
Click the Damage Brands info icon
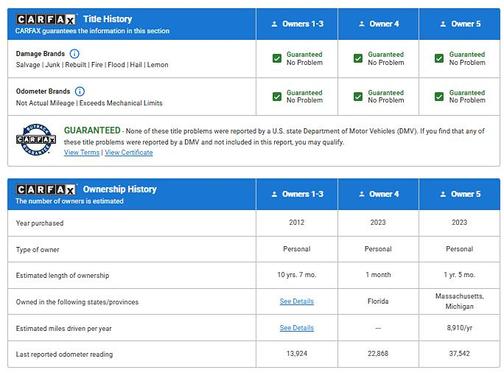point(74,54)
